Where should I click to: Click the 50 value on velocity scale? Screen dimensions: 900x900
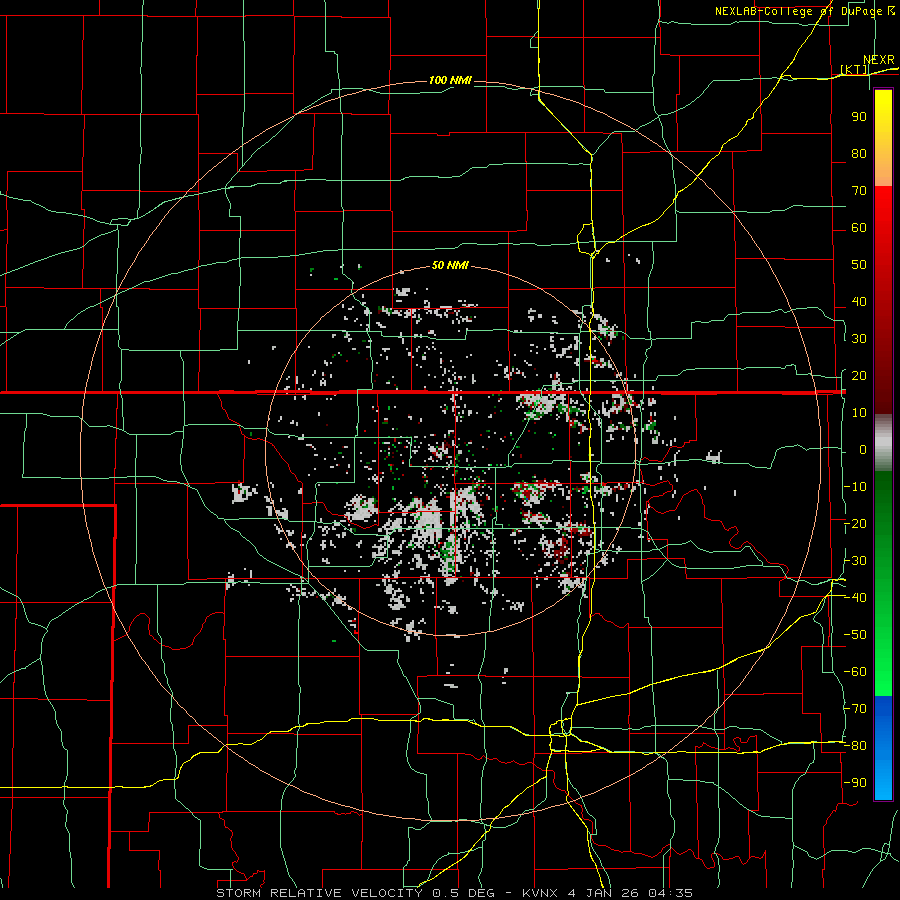coord(859,265)
